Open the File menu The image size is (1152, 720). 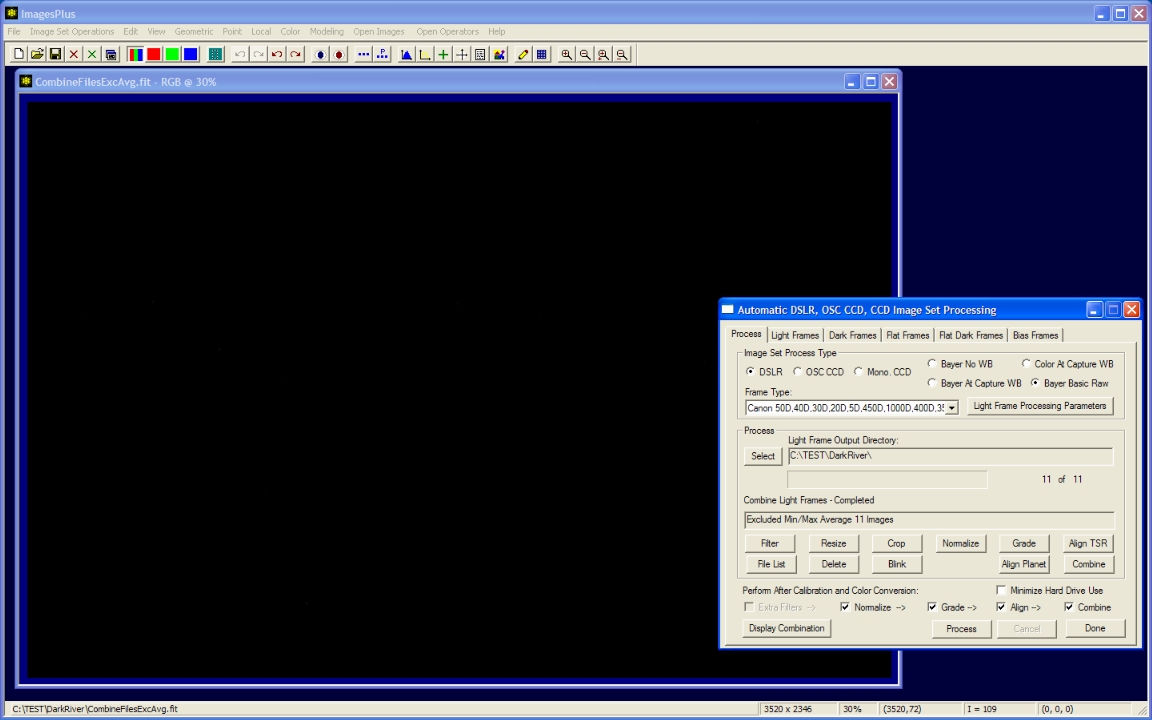(14, 32)
